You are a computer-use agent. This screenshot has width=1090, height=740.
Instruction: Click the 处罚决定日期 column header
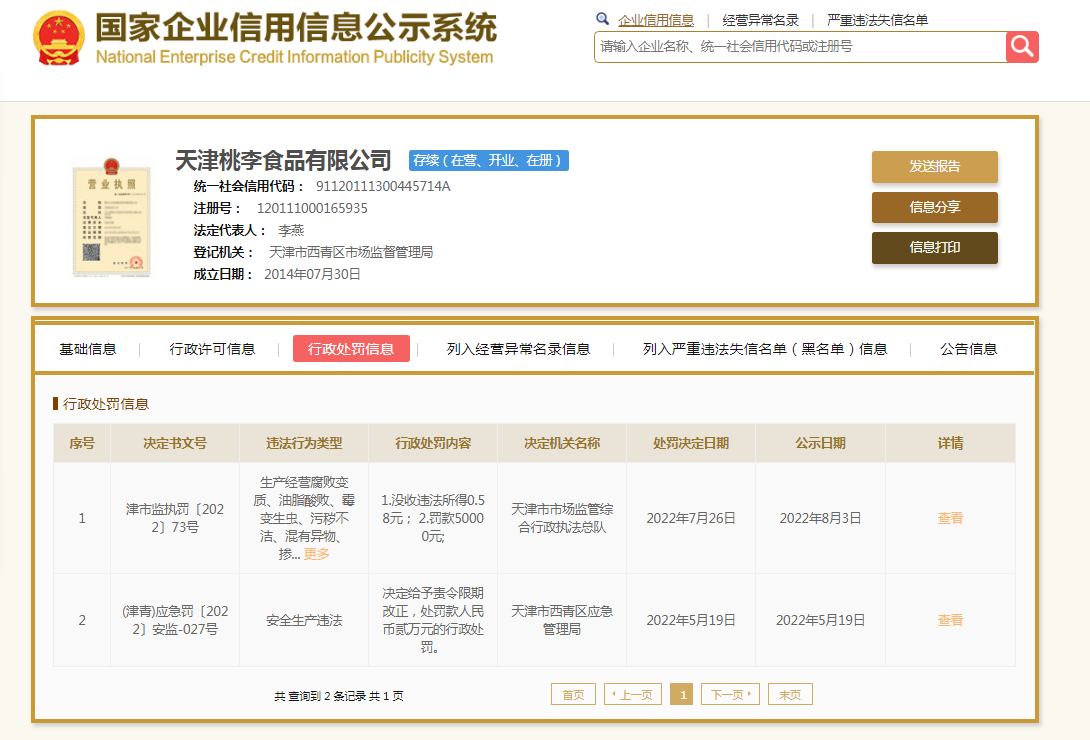tap(691, 443)
